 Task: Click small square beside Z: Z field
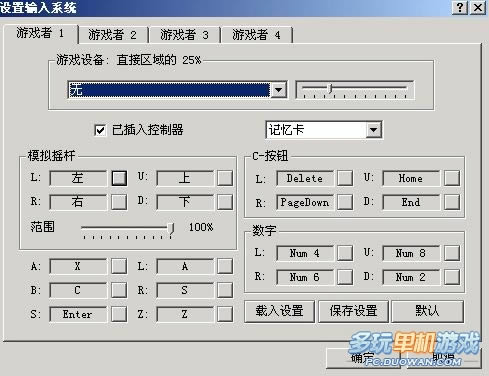(x=225, y=314)
